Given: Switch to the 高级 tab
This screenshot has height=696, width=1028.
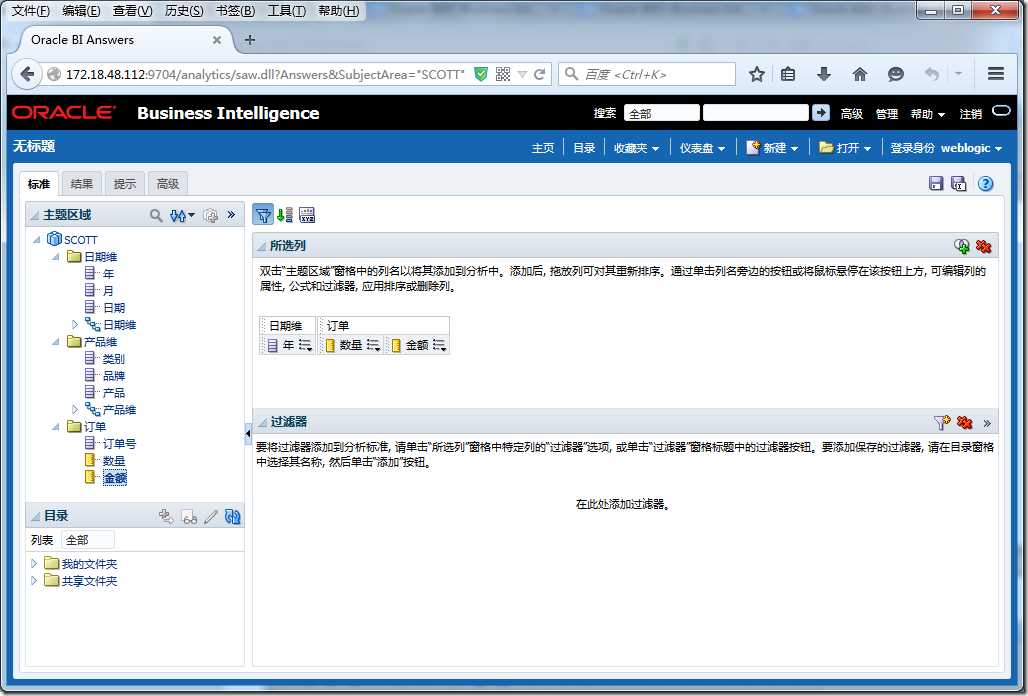Looking at the screenshot, I should [x=168, y=184].
